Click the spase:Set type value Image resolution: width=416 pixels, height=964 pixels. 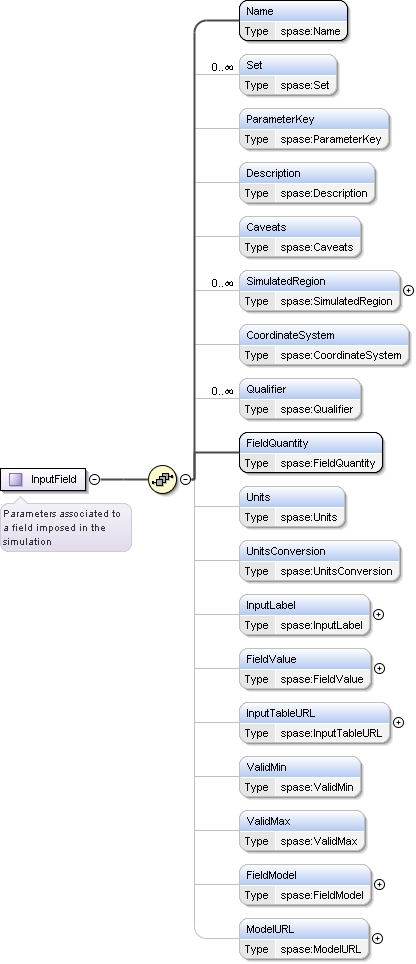(305, 85)
